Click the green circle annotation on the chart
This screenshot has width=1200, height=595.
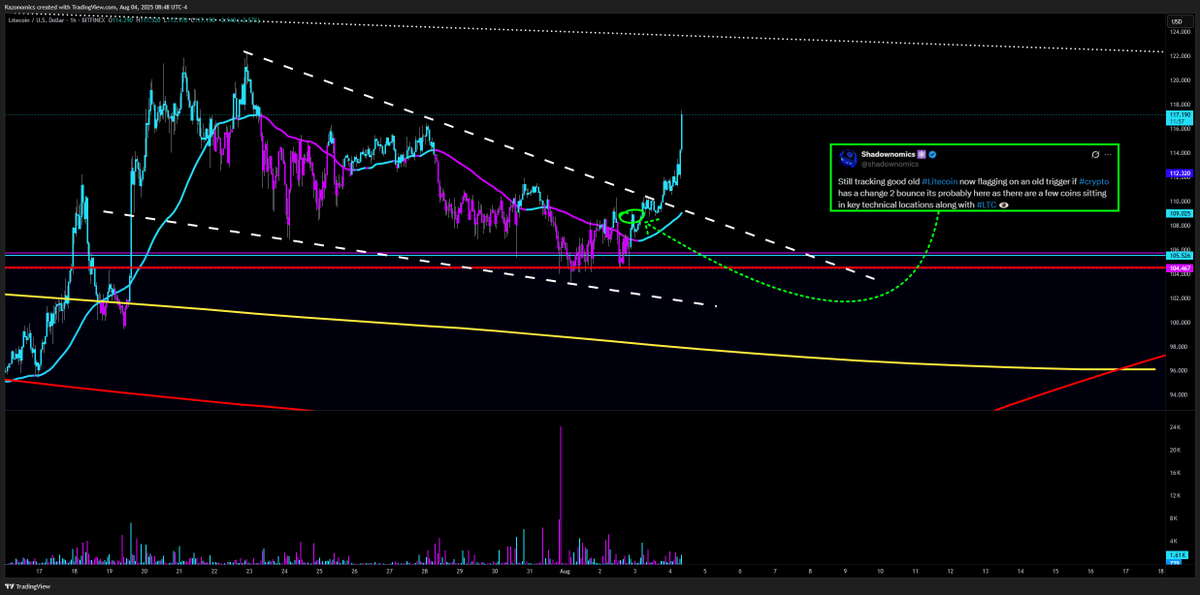632,215
